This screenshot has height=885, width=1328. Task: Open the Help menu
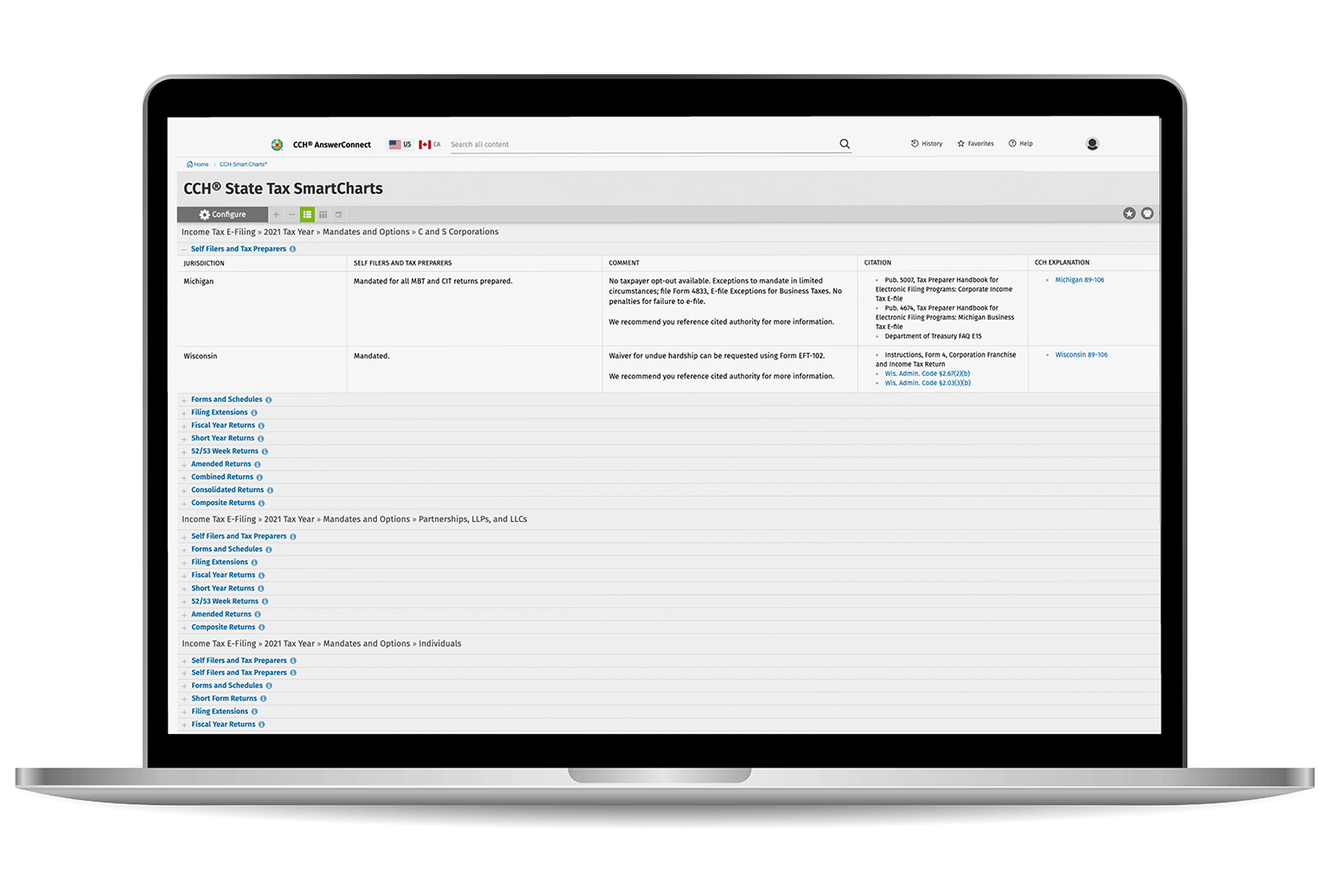[x=1020, y=144]
